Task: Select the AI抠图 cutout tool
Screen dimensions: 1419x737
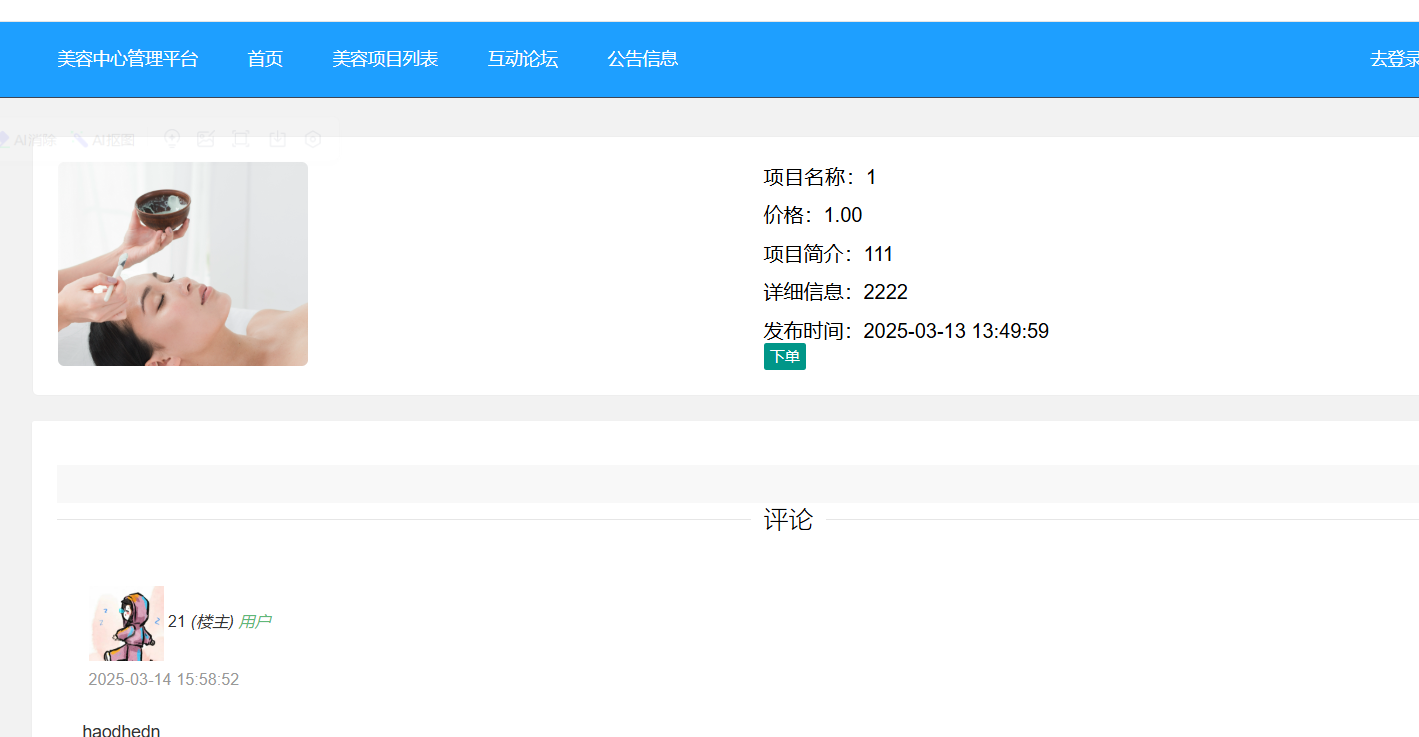Action: (x=104, y=140)
